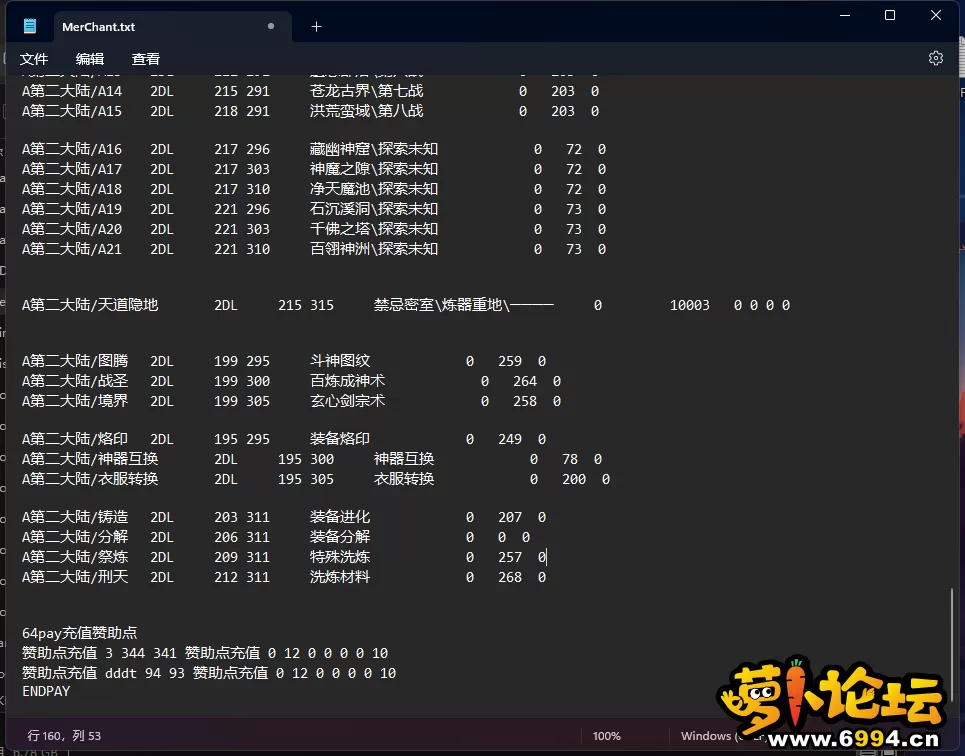Click text A第二大陆/境界
Viewport: 965px width, 756px height.
pyautogui.click(x=75, y=401)
